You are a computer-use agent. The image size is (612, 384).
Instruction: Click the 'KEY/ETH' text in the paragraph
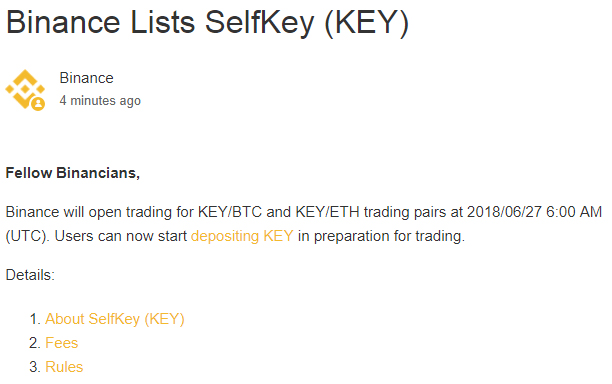click(x=327, y=212)
